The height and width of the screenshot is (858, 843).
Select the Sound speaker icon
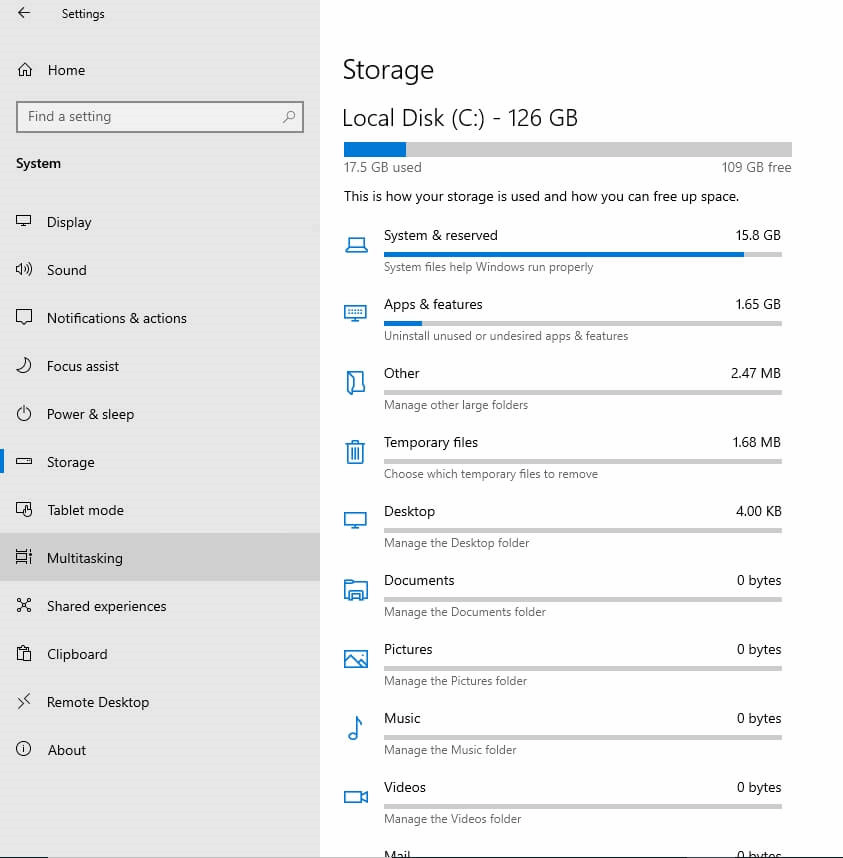(22, 270)
